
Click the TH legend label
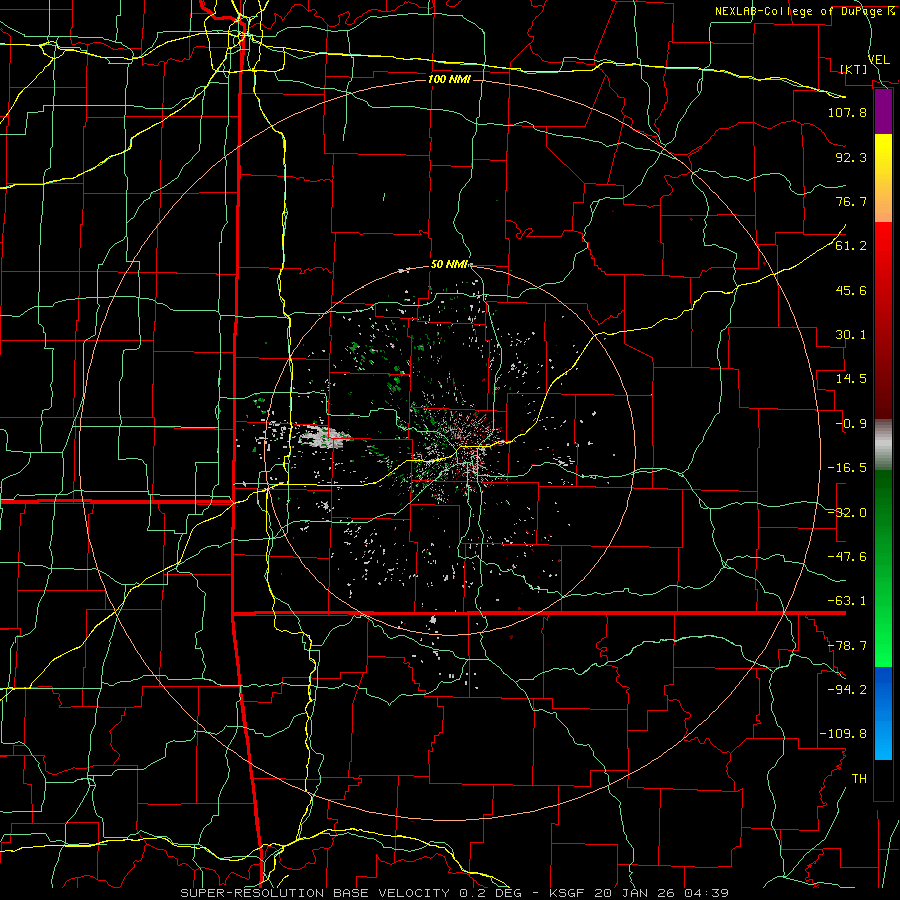click(859, 778)
